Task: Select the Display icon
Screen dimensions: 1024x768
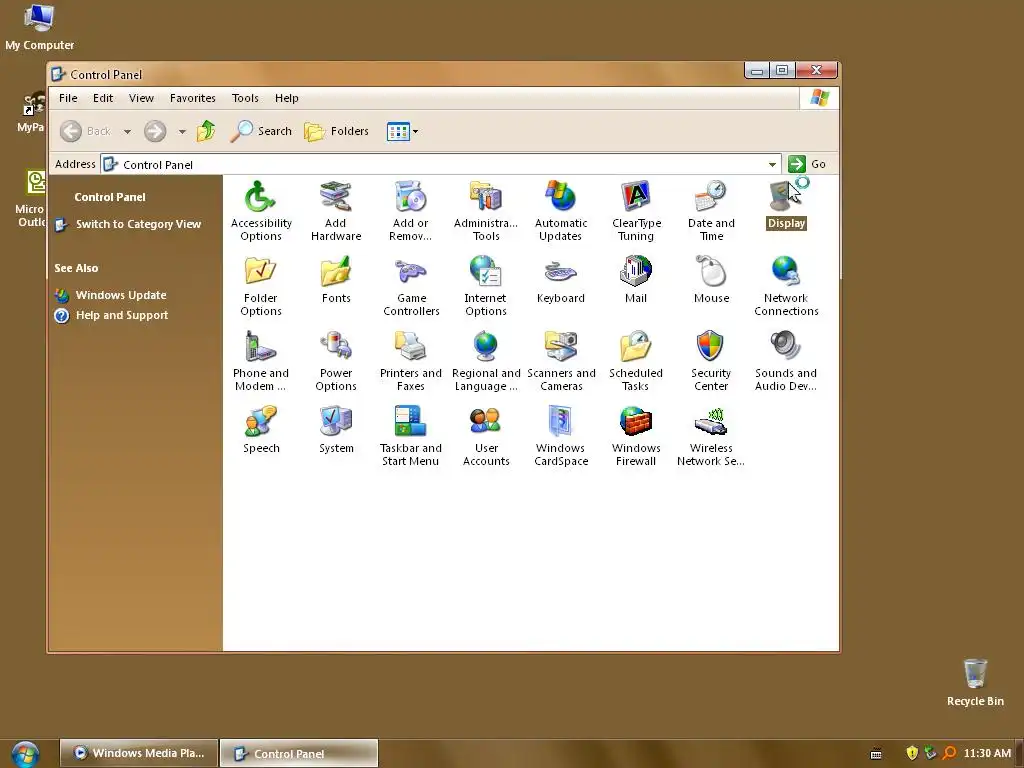Action: click(x=786, y=204)
